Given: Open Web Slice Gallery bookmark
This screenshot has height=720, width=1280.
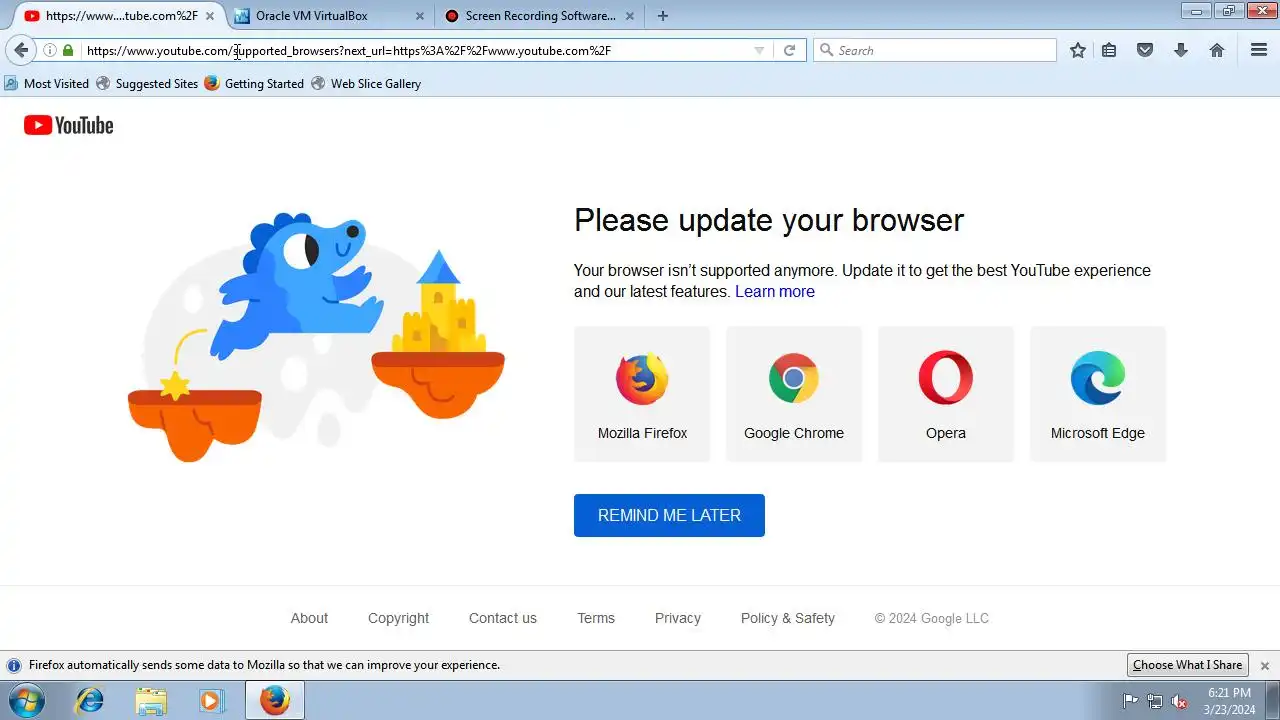Looking at the screenshot, I should click(366, 84).
